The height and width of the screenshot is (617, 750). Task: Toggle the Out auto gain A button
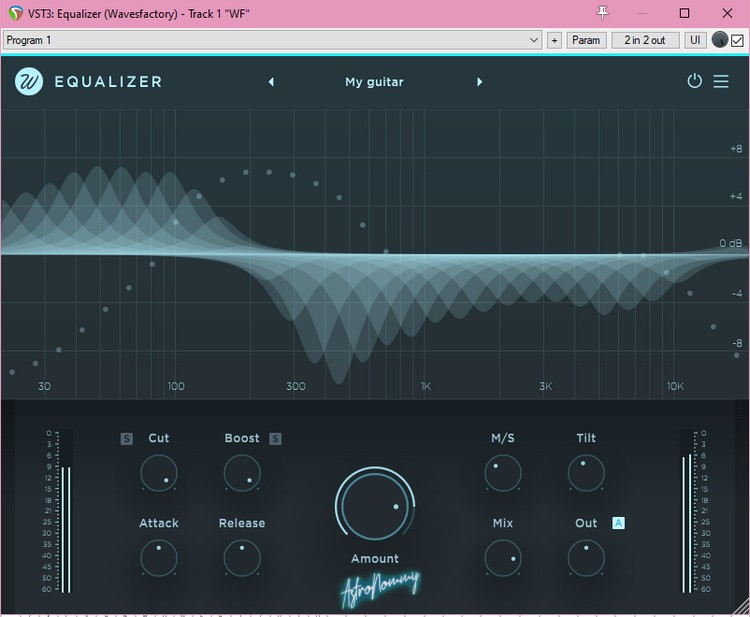[618, 523]
